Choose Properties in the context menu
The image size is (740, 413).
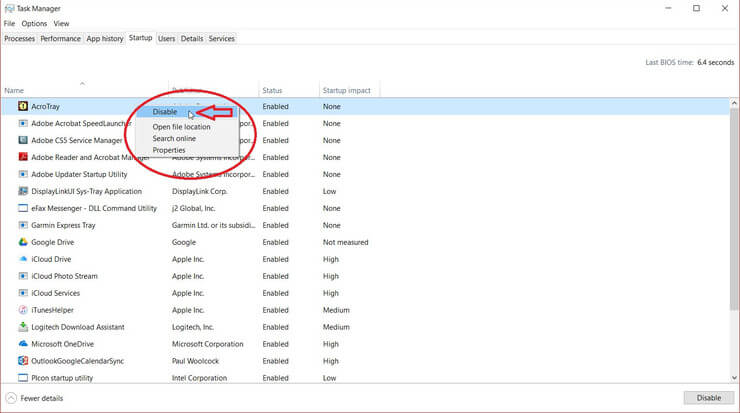point(168,150)
